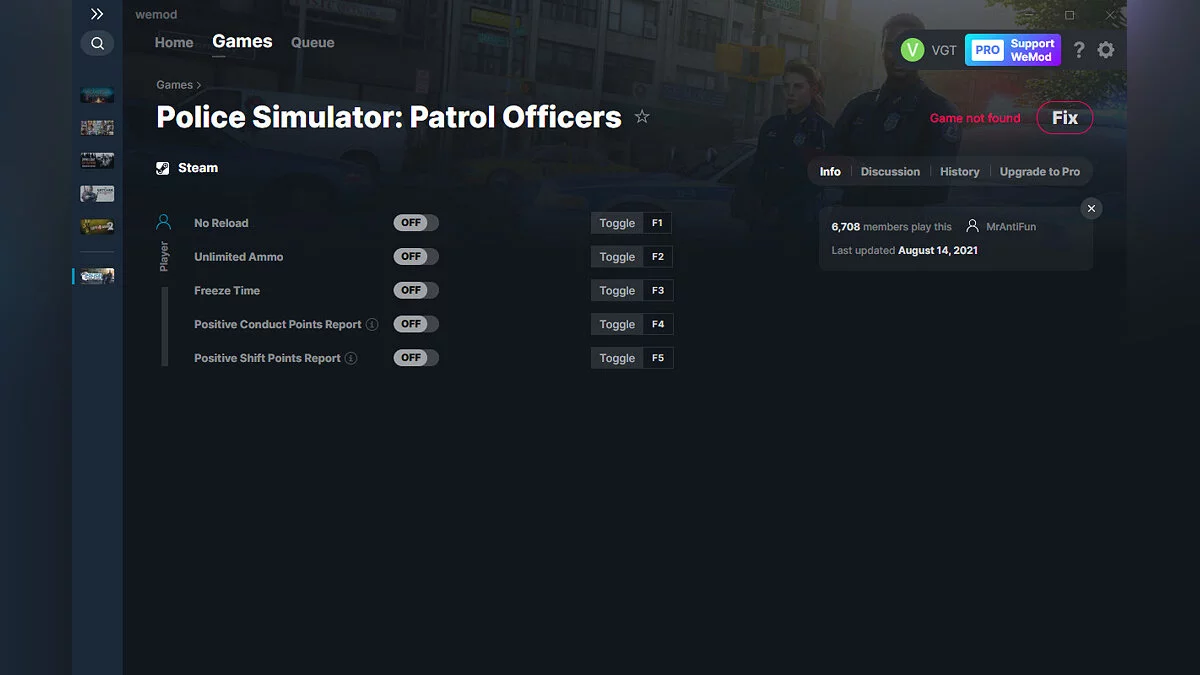This screenshot has height=675, width=1200.
Task: Enable the No Reload cheat
Action: [415, 222]
